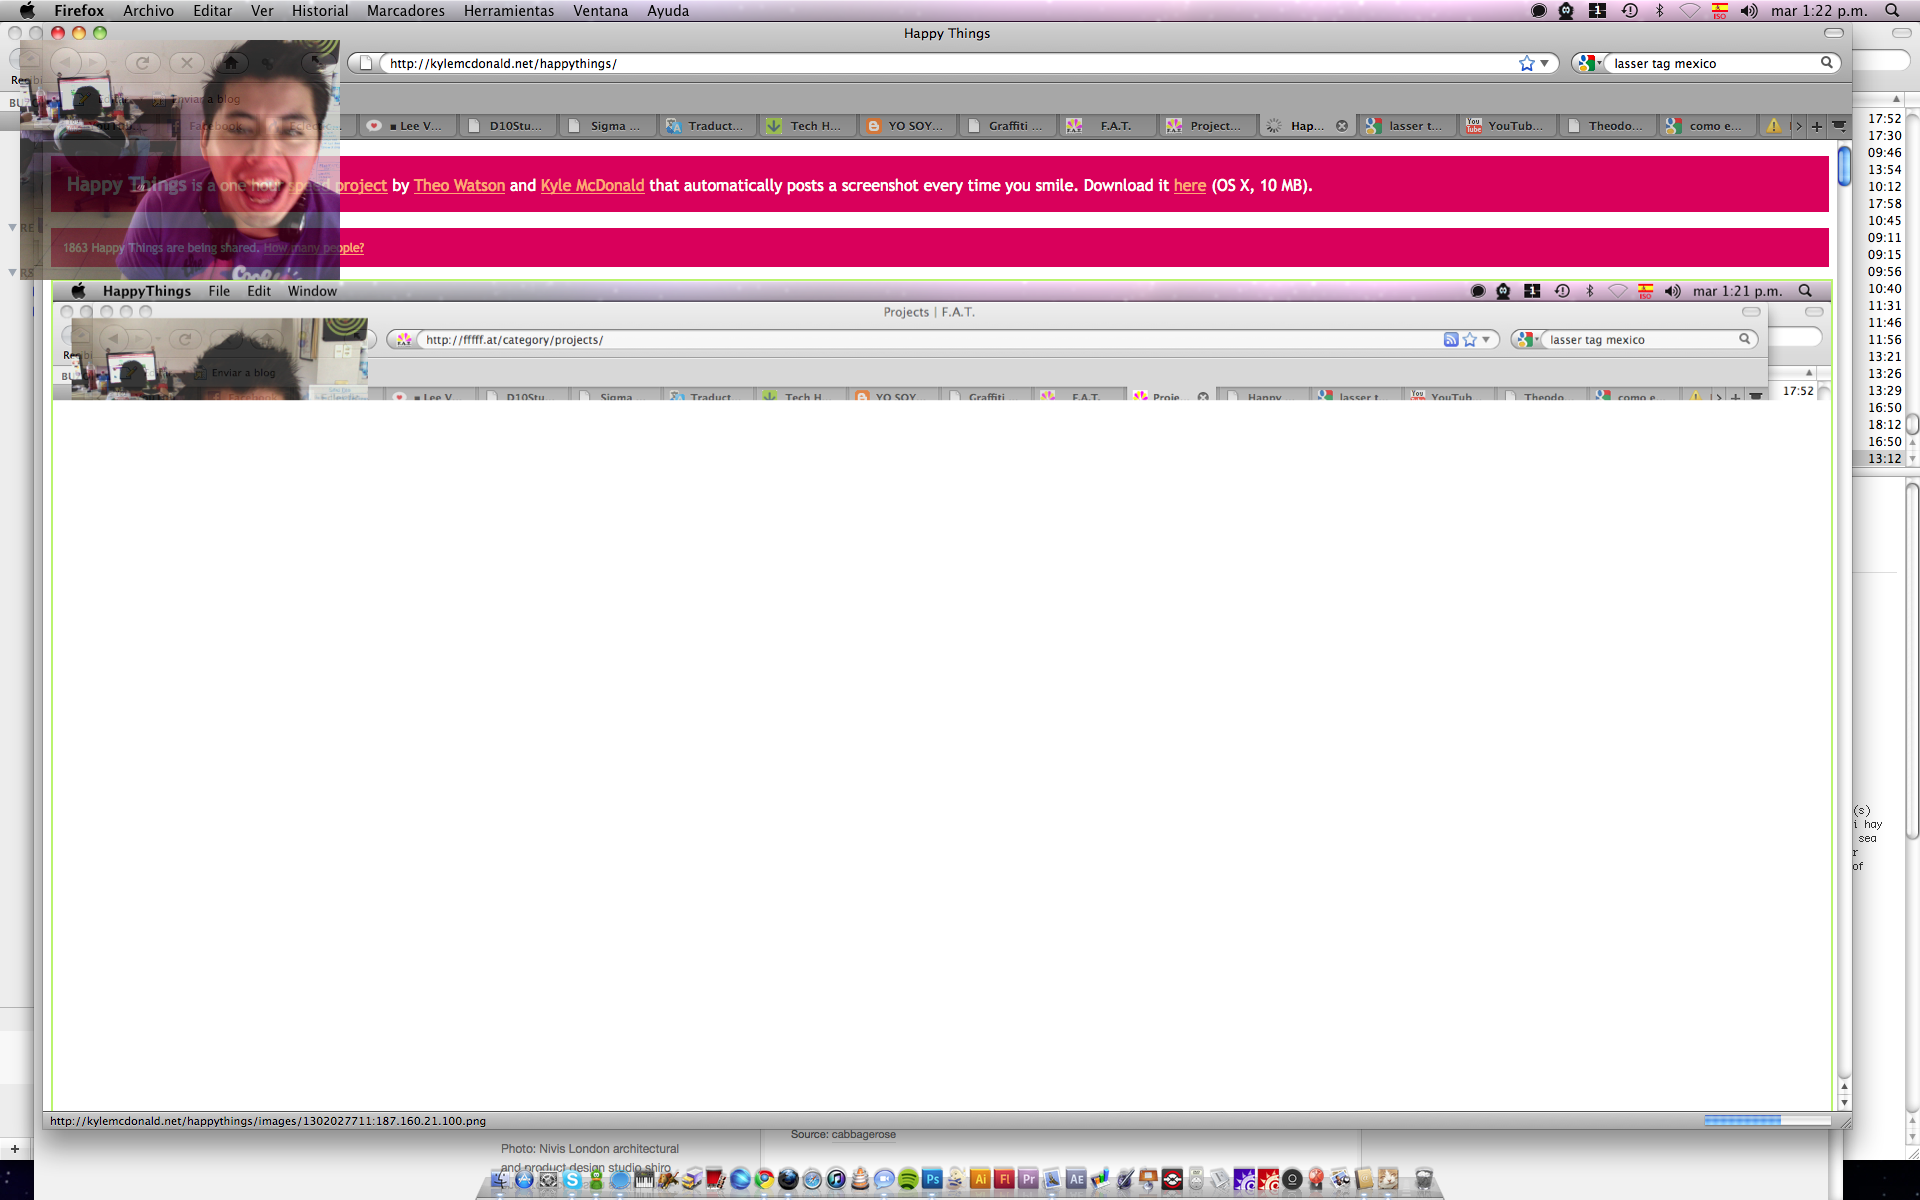Switch to the F.A.T. tab
This screenshot has height=1200, width=1920.
pyautogui.click(x=1106, y=126)
